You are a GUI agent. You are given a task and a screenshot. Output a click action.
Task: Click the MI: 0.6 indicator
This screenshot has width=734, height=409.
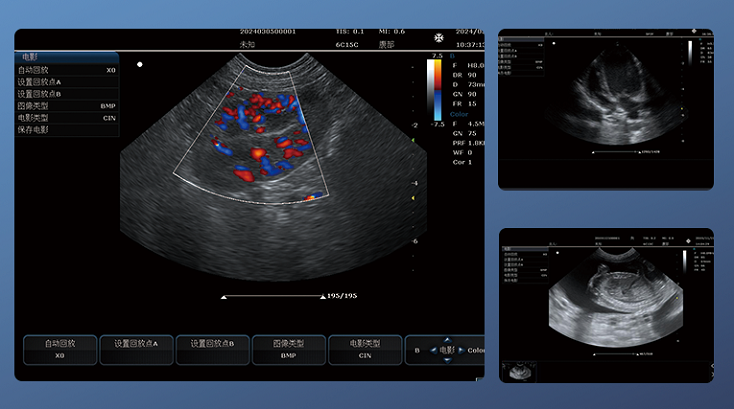tap(392, 31)
